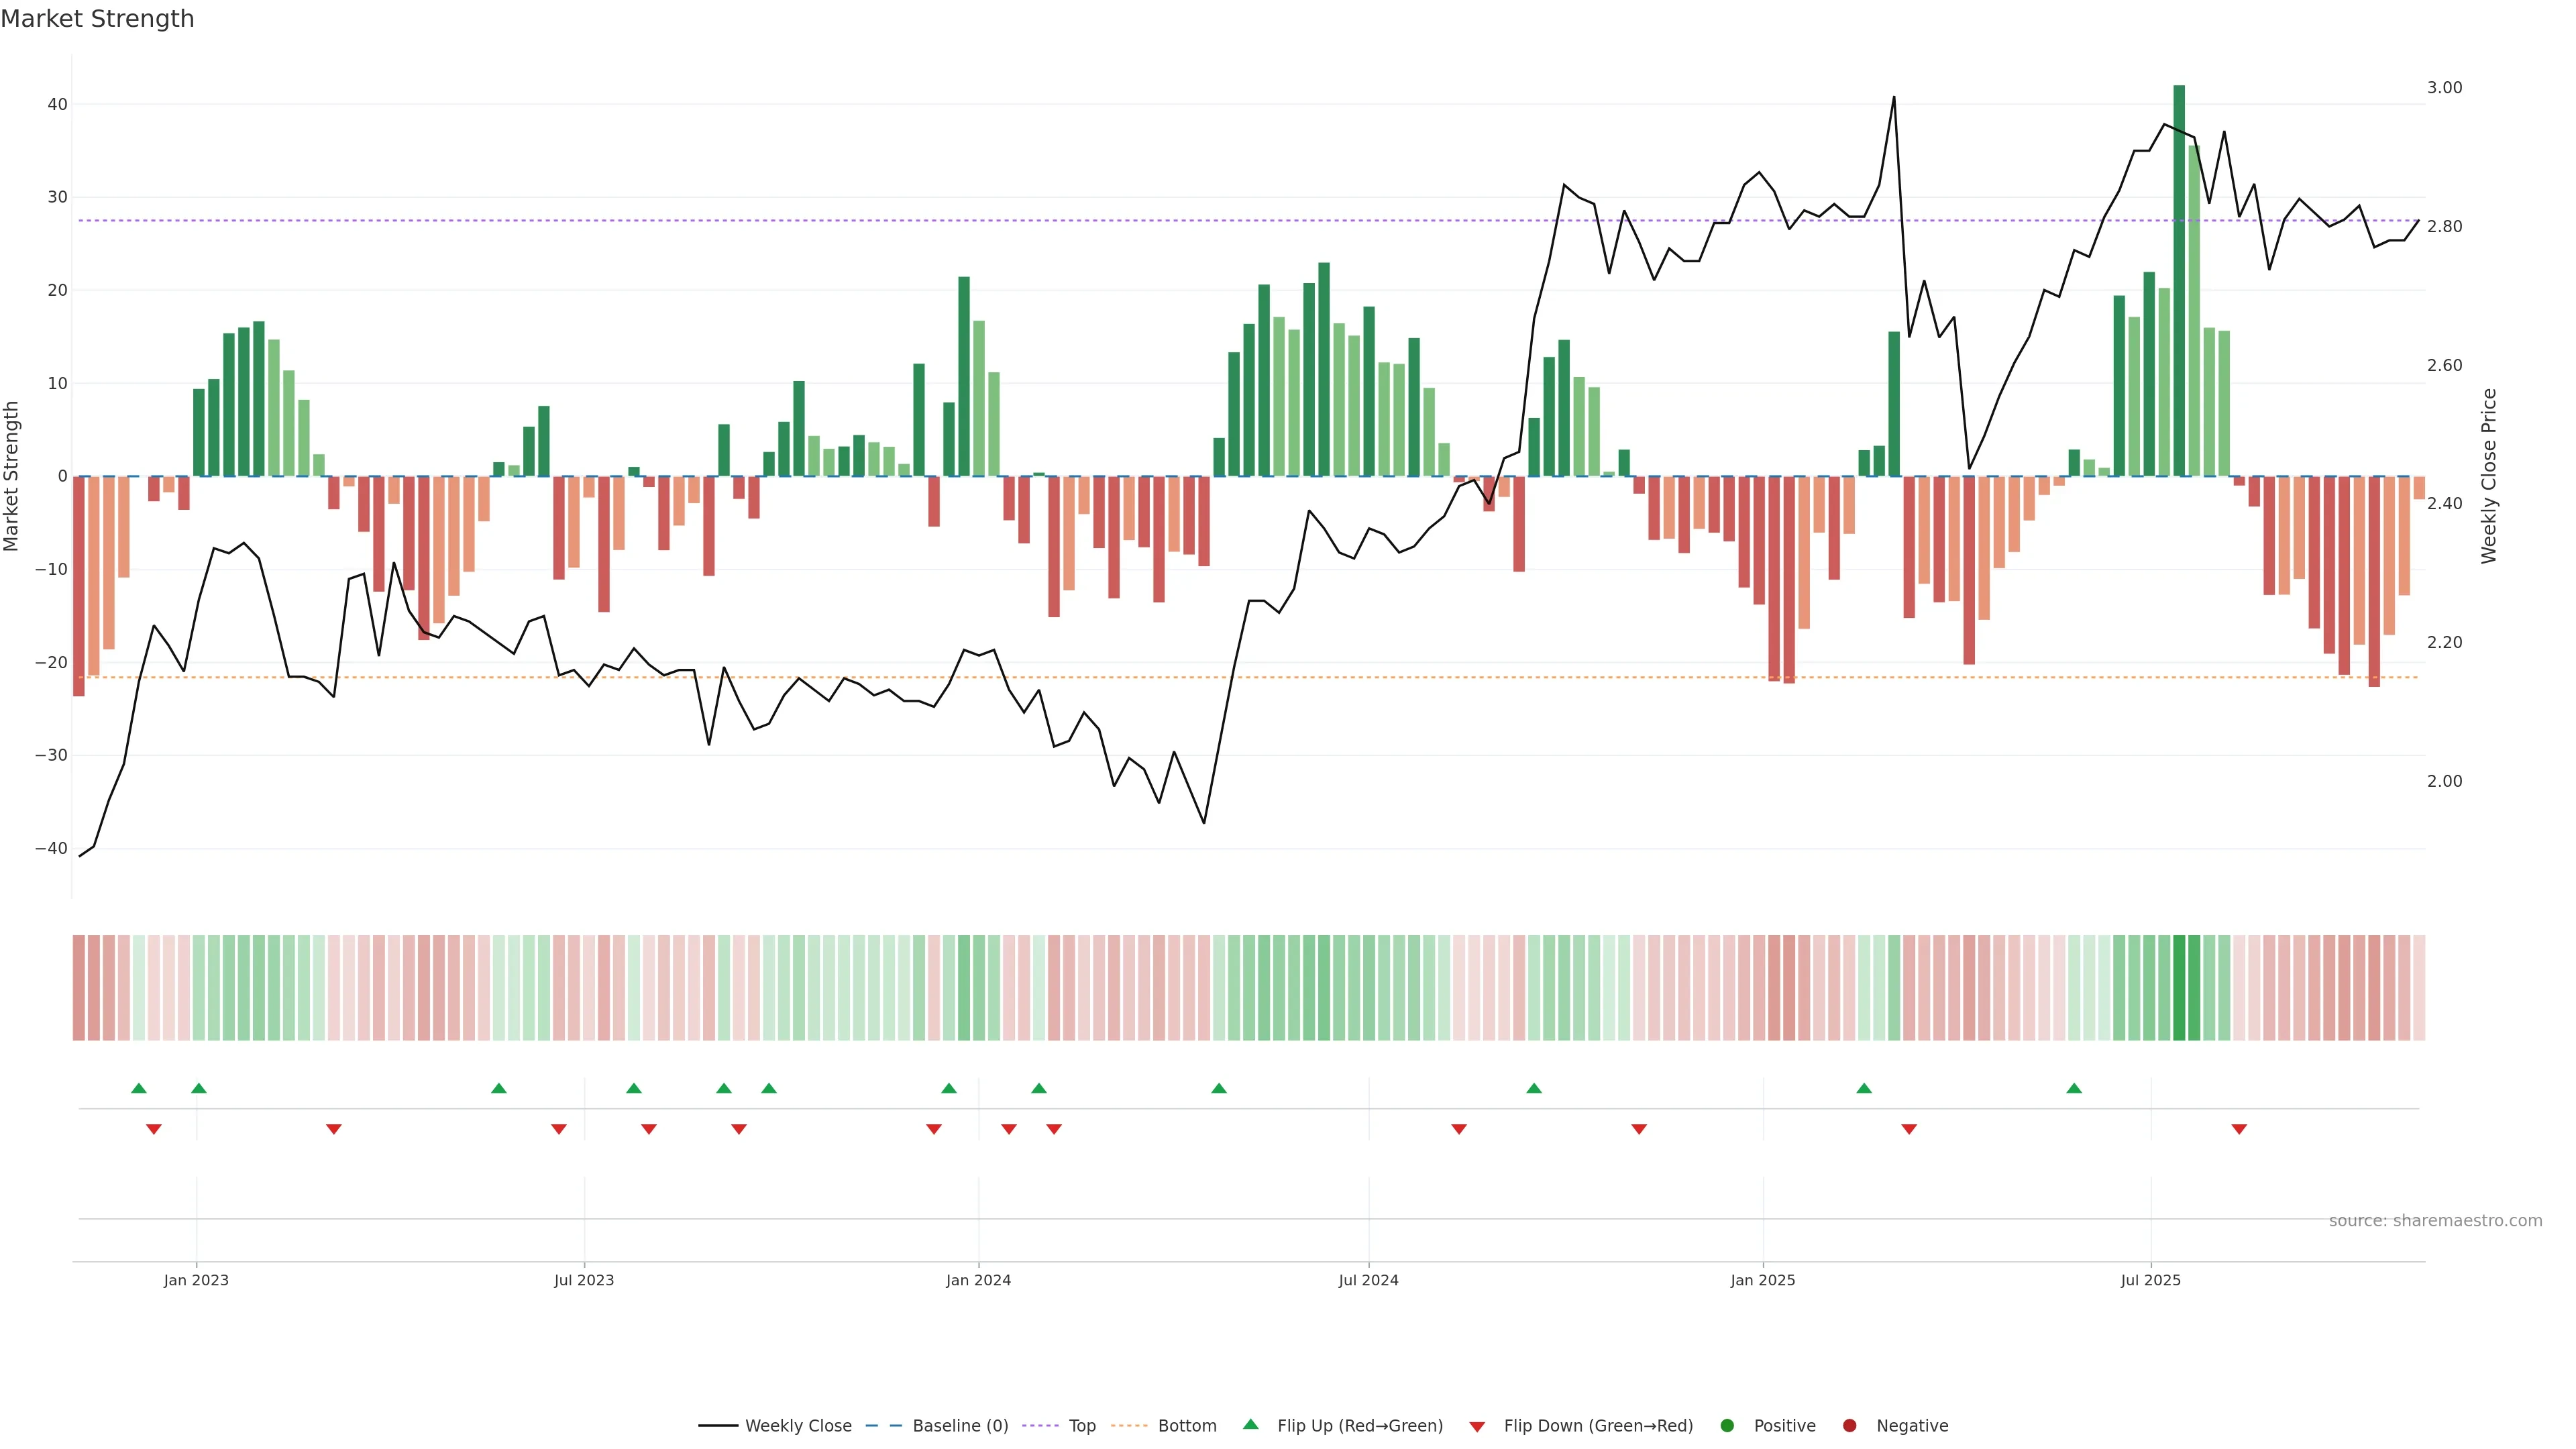Click the Market Strength chart title
This screenshot has height=1449, width=2576.
coord(97,19)
